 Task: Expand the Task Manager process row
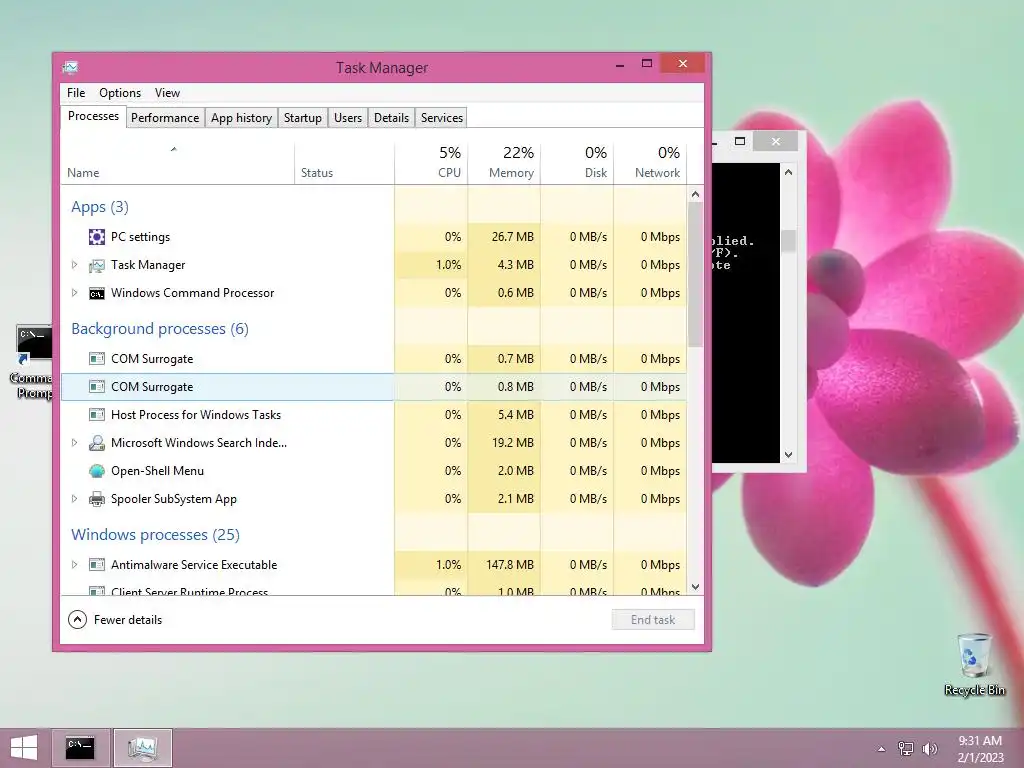pyautogui.click(x=74, y=265)
